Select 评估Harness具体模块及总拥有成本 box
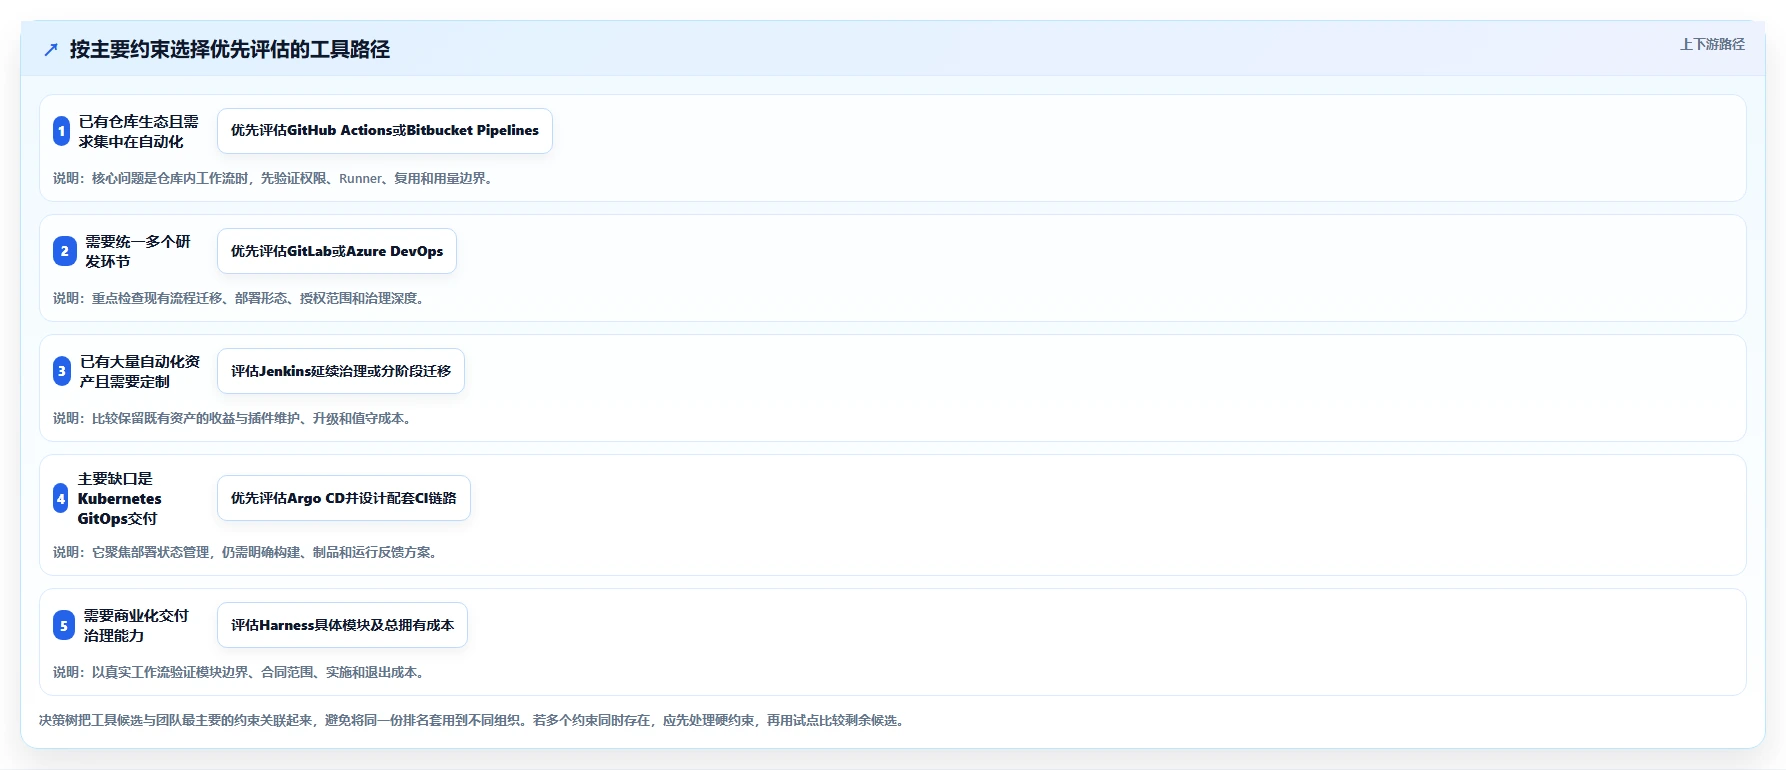 (342, 625)
